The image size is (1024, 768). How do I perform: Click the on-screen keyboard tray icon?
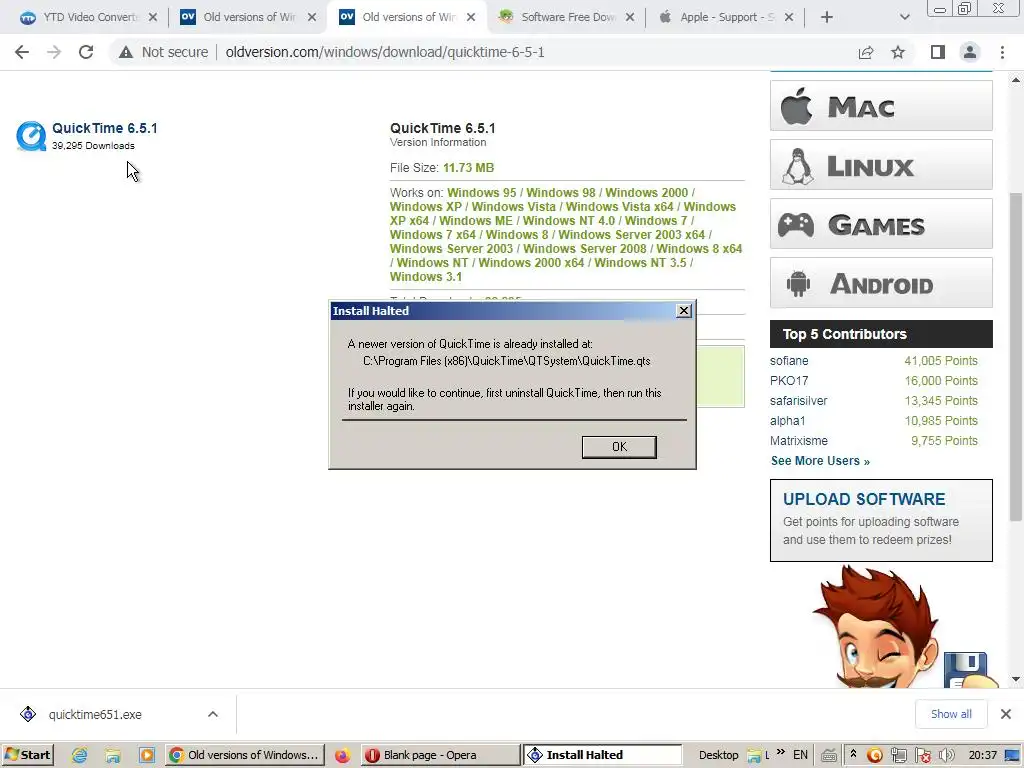tap(829, 756)
